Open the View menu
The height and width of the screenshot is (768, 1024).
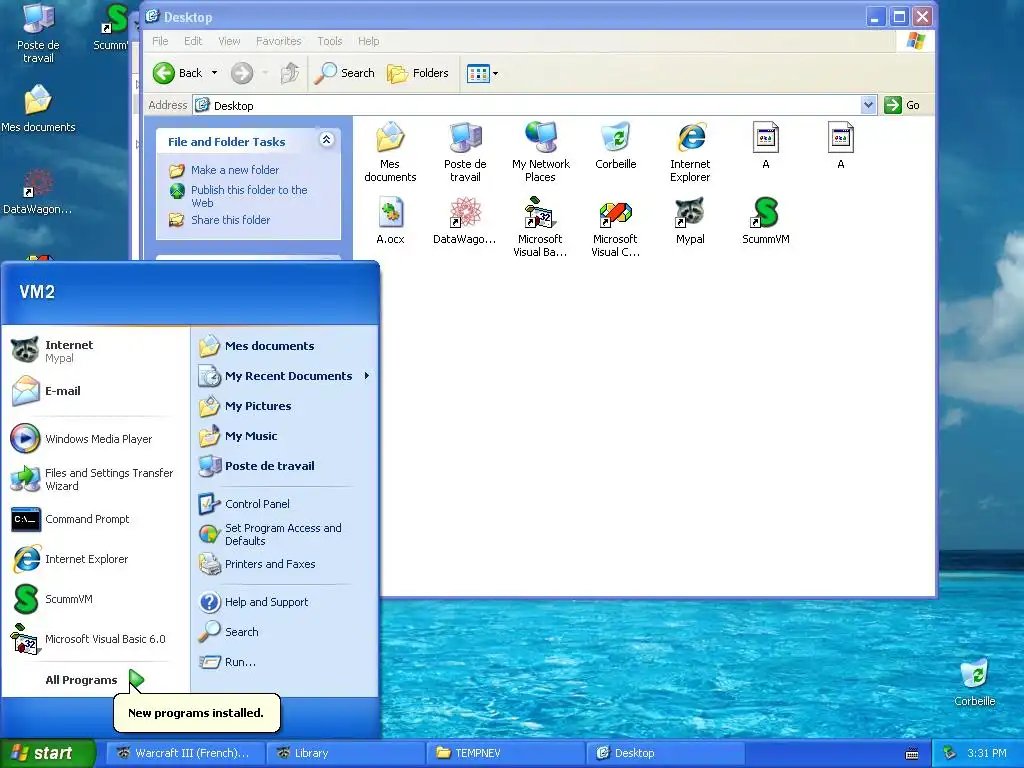click(x=229, y=41)
